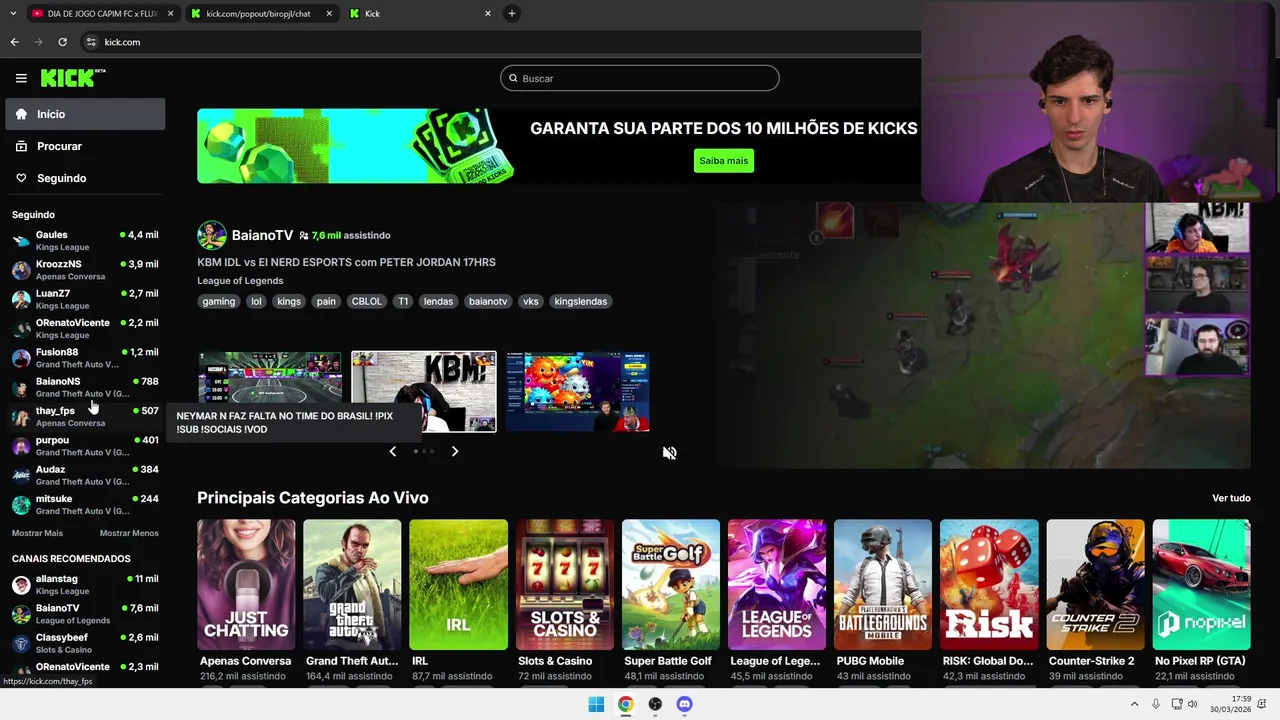This screenshot has height=720, width=1280.
Task: Open purpou followed channel
Action: (85, 446)
